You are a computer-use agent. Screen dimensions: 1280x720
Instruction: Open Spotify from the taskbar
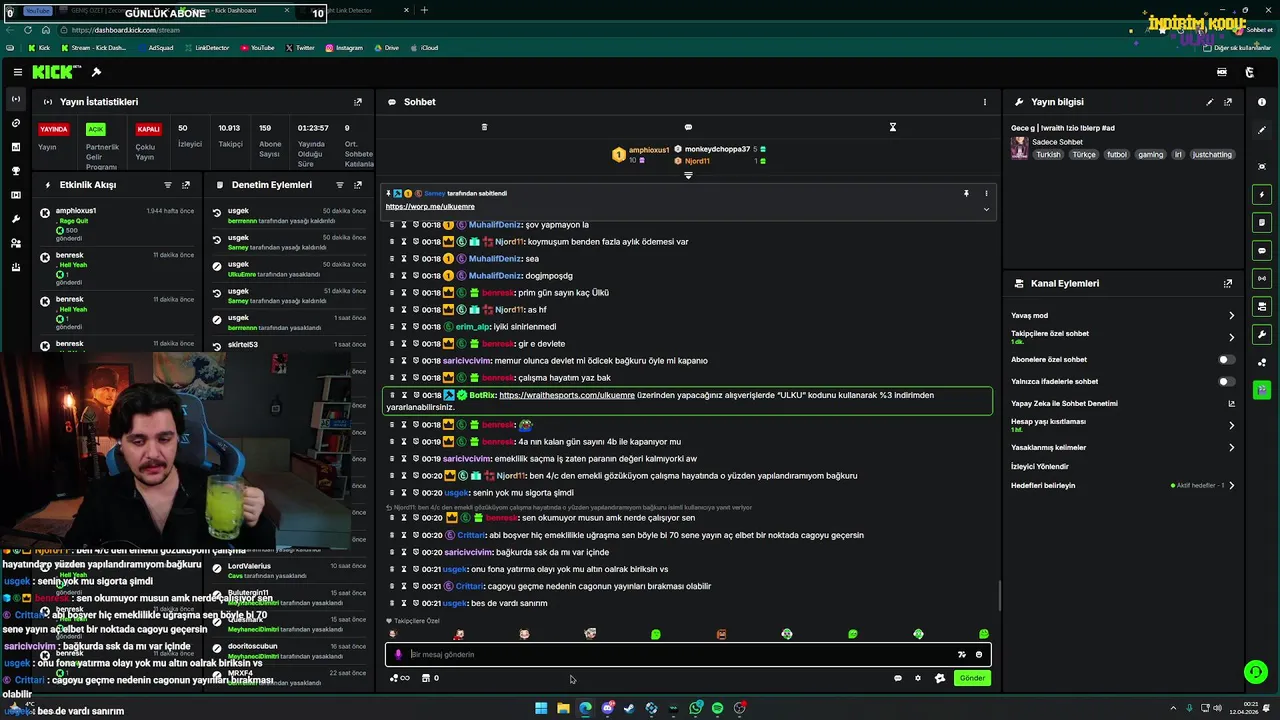click(717, 708)
